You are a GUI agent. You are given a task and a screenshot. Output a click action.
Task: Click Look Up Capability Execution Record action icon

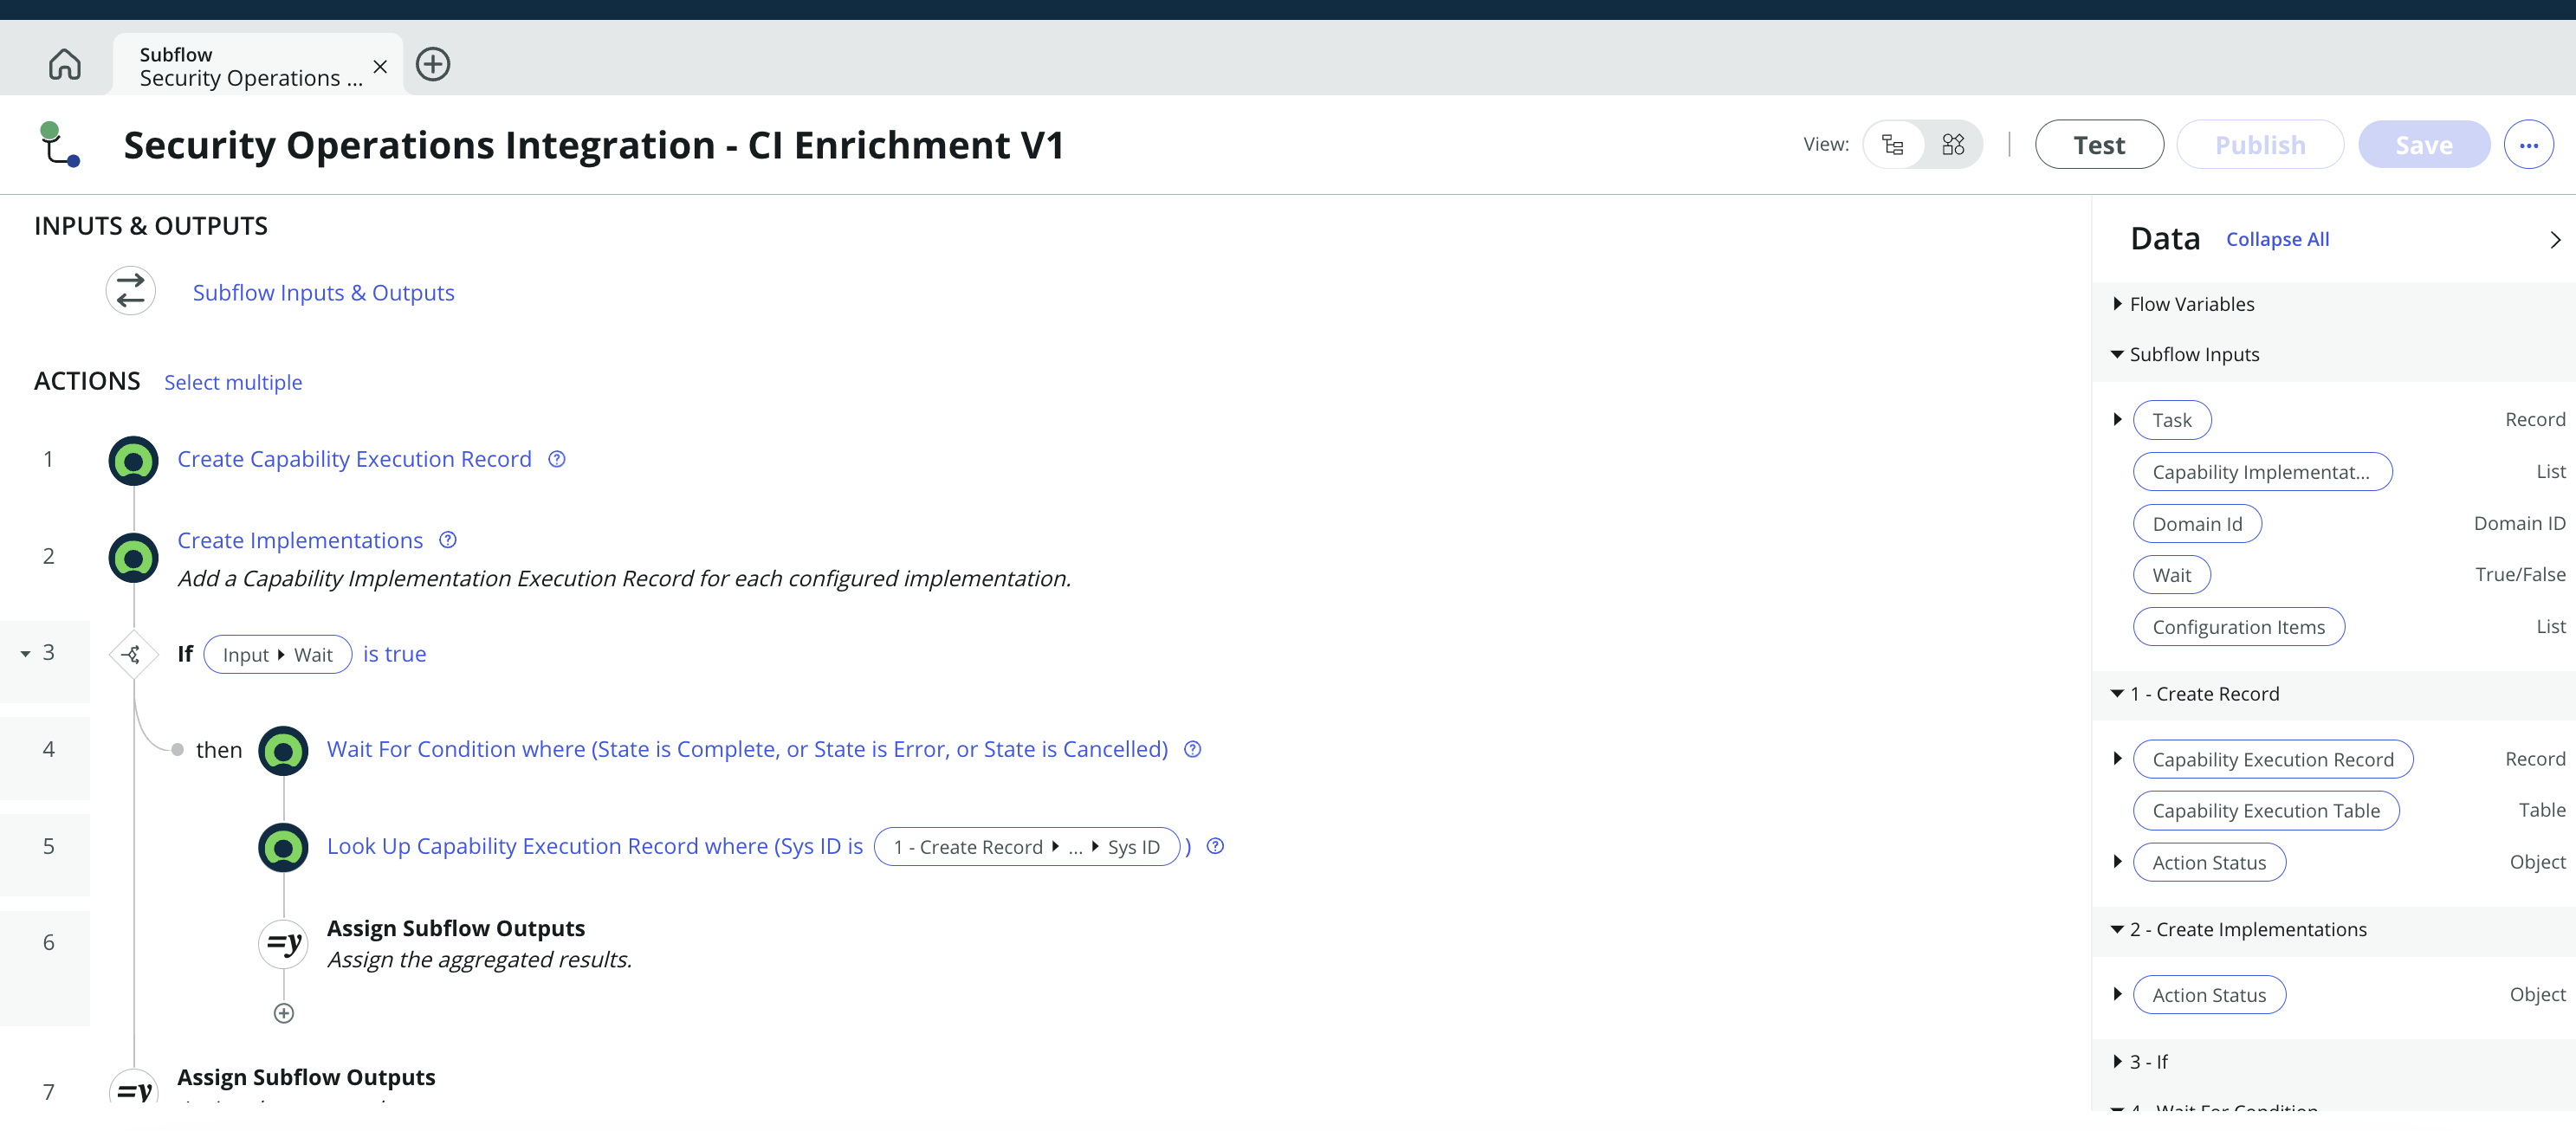(x=283, y=848)
